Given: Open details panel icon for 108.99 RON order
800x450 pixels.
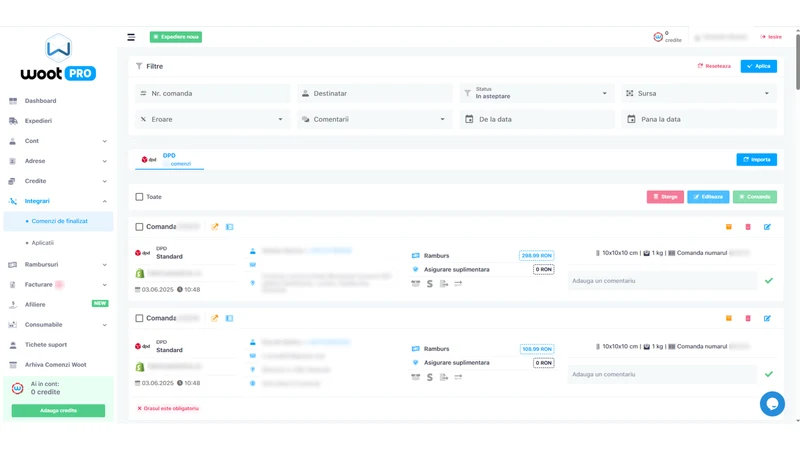Looking at the screenshot, I should 230,318.
